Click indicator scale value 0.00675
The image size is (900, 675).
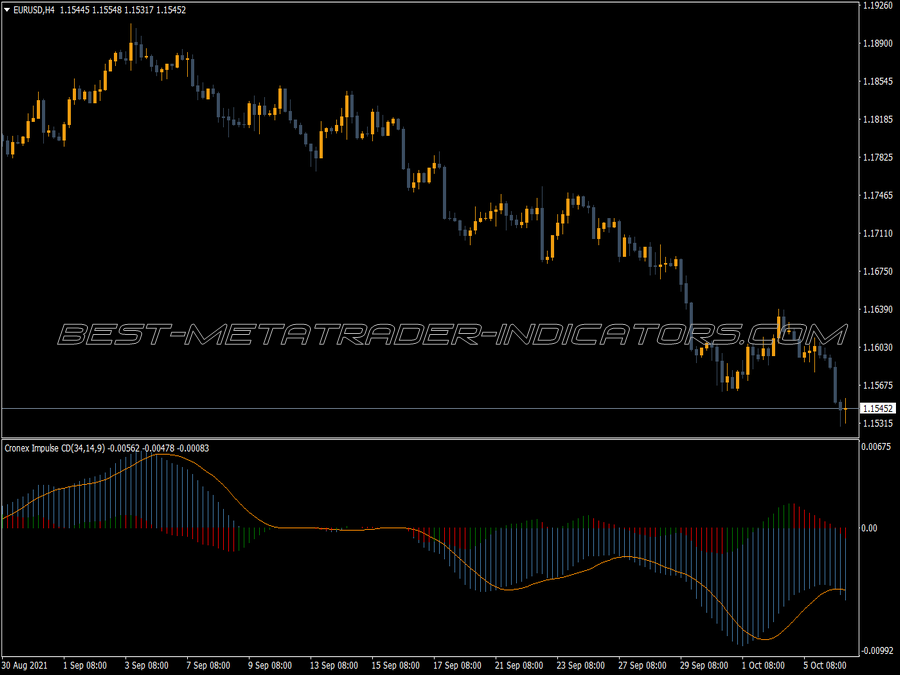click(876, 447)
